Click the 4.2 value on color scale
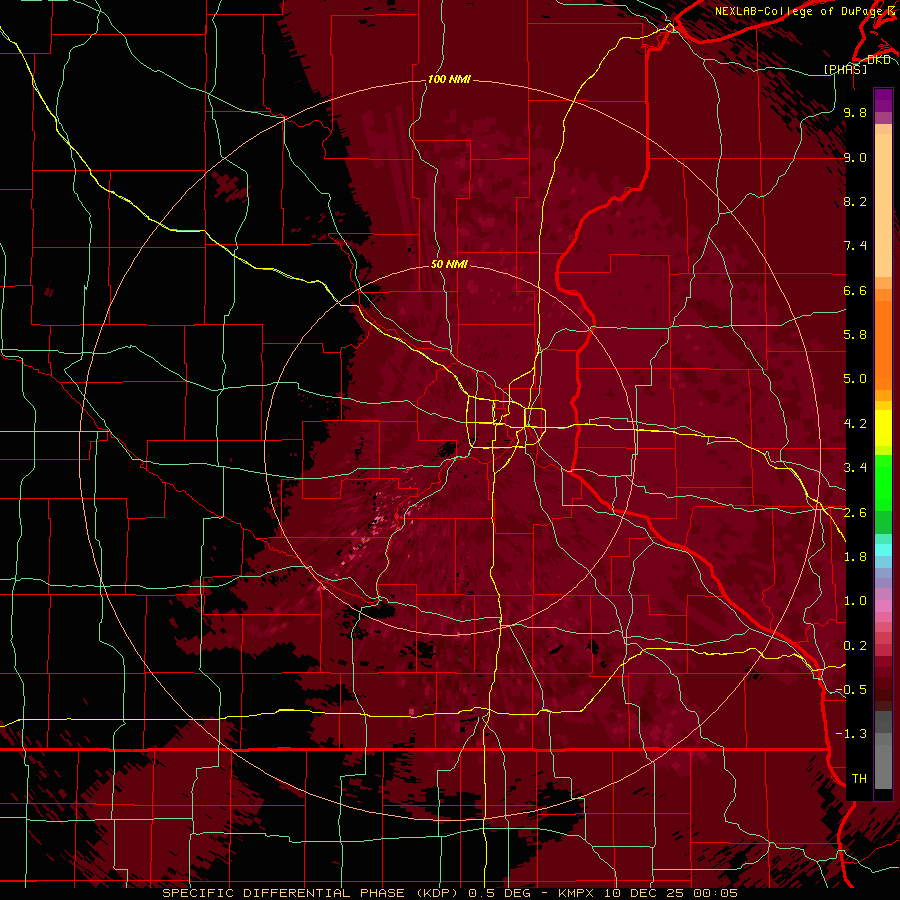900x900 pixels. click(x=855, y=424)
